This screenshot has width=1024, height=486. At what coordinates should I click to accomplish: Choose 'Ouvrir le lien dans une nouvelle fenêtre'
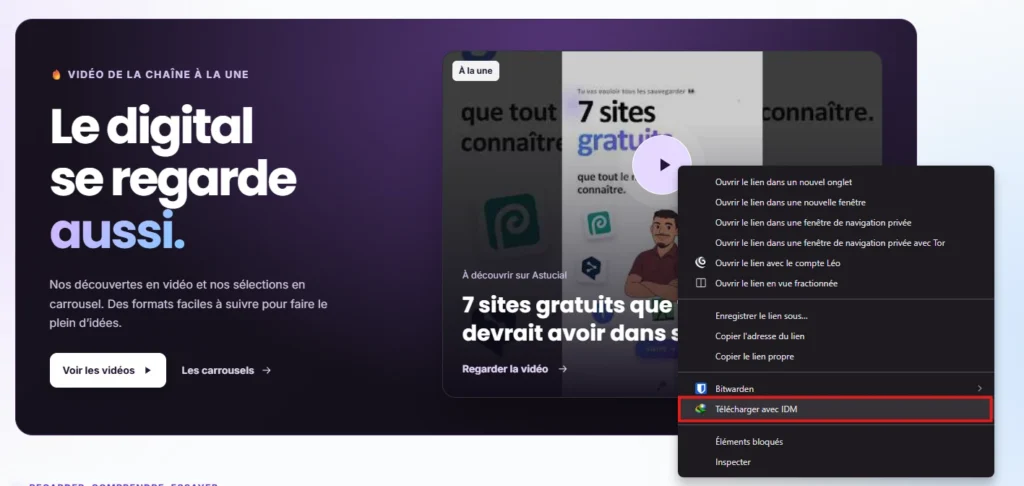[835, 202]
